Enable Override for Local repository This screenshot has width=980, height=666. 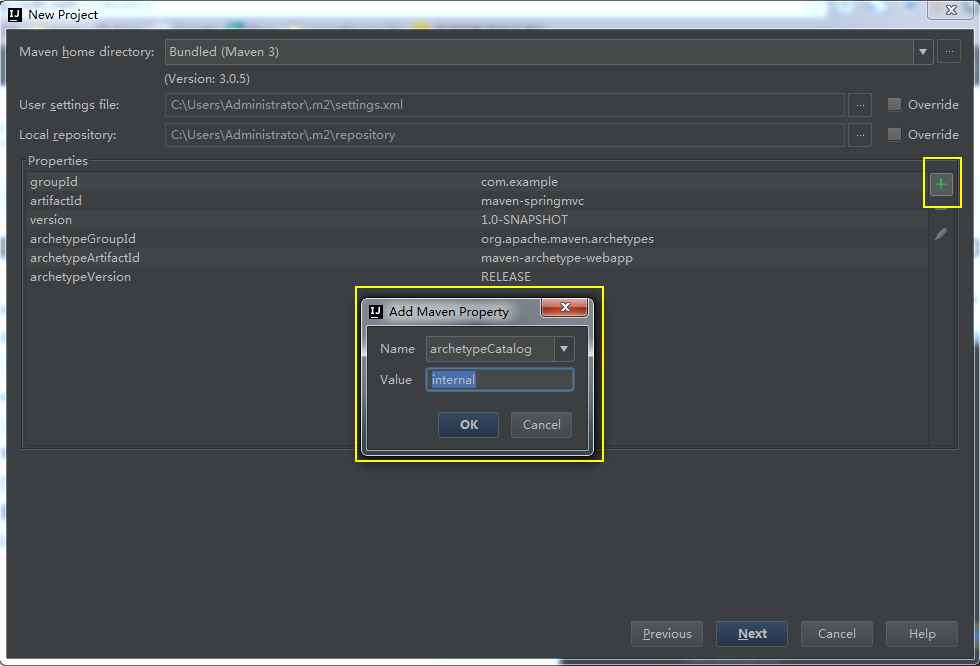(x=894, y=134)
